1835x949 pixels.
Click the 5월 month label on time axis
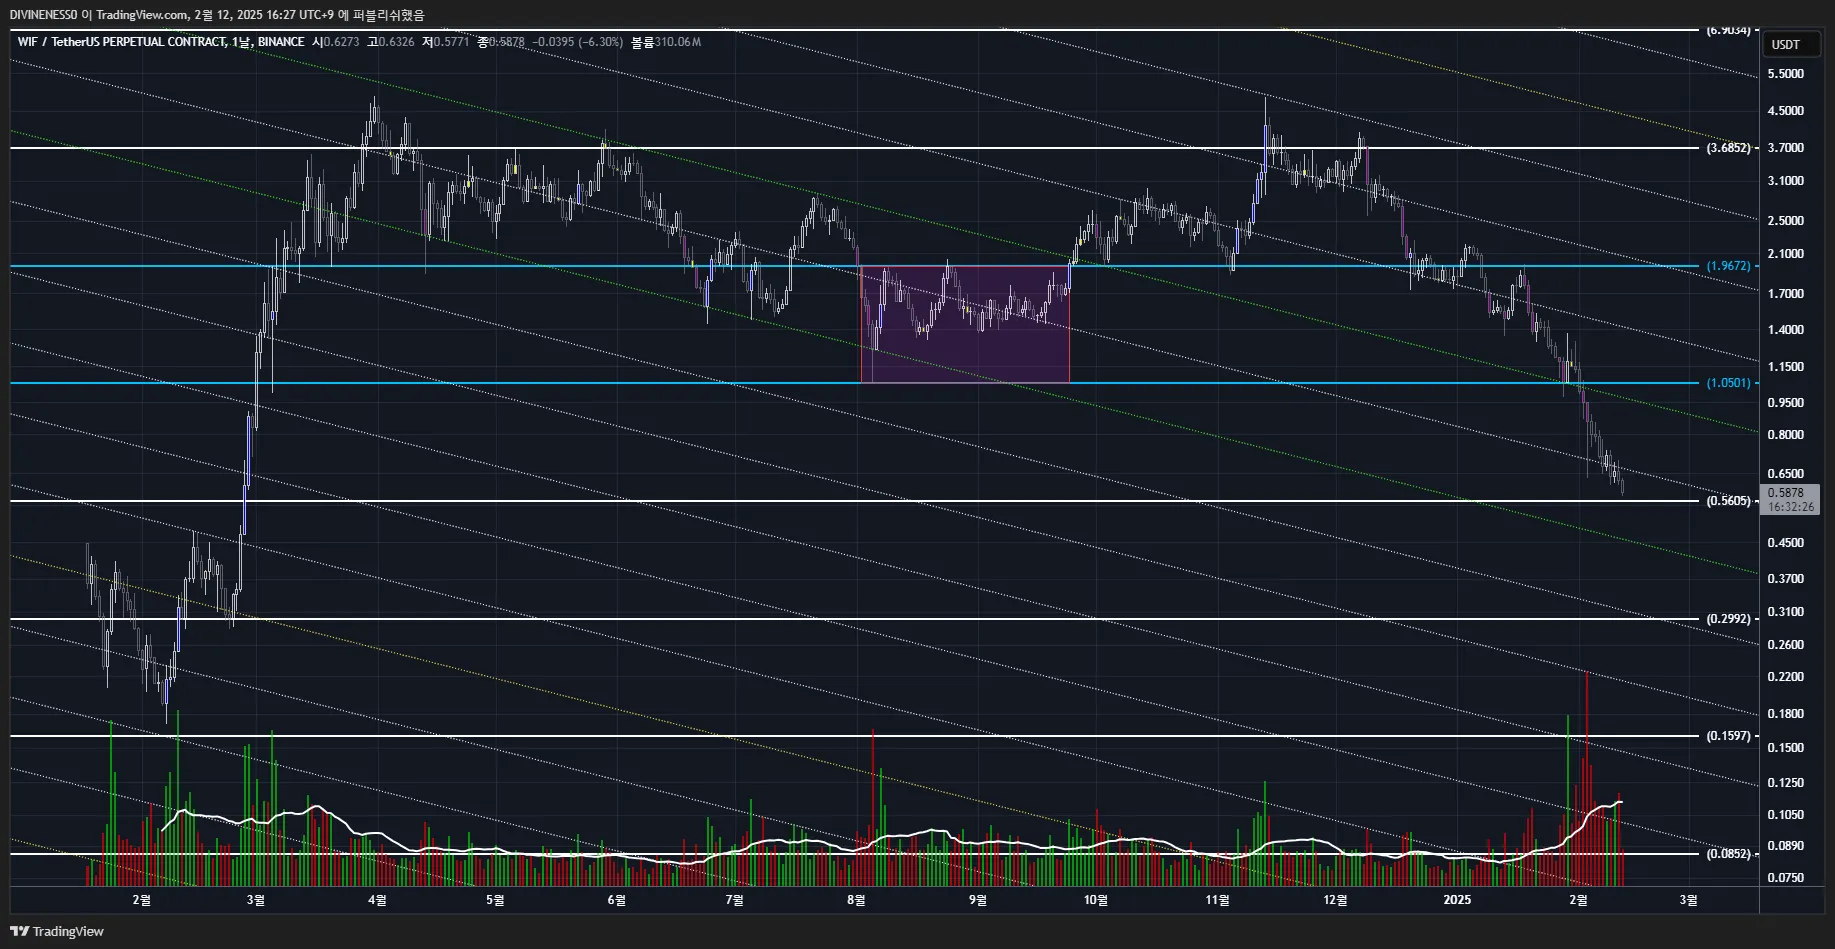(x=495, y=900)
